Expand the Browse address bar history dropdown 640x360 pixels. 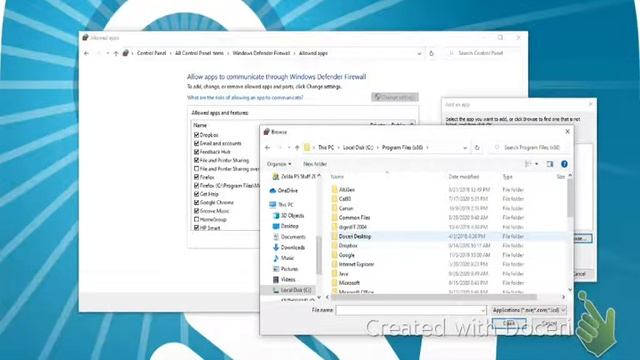(465, 148)
